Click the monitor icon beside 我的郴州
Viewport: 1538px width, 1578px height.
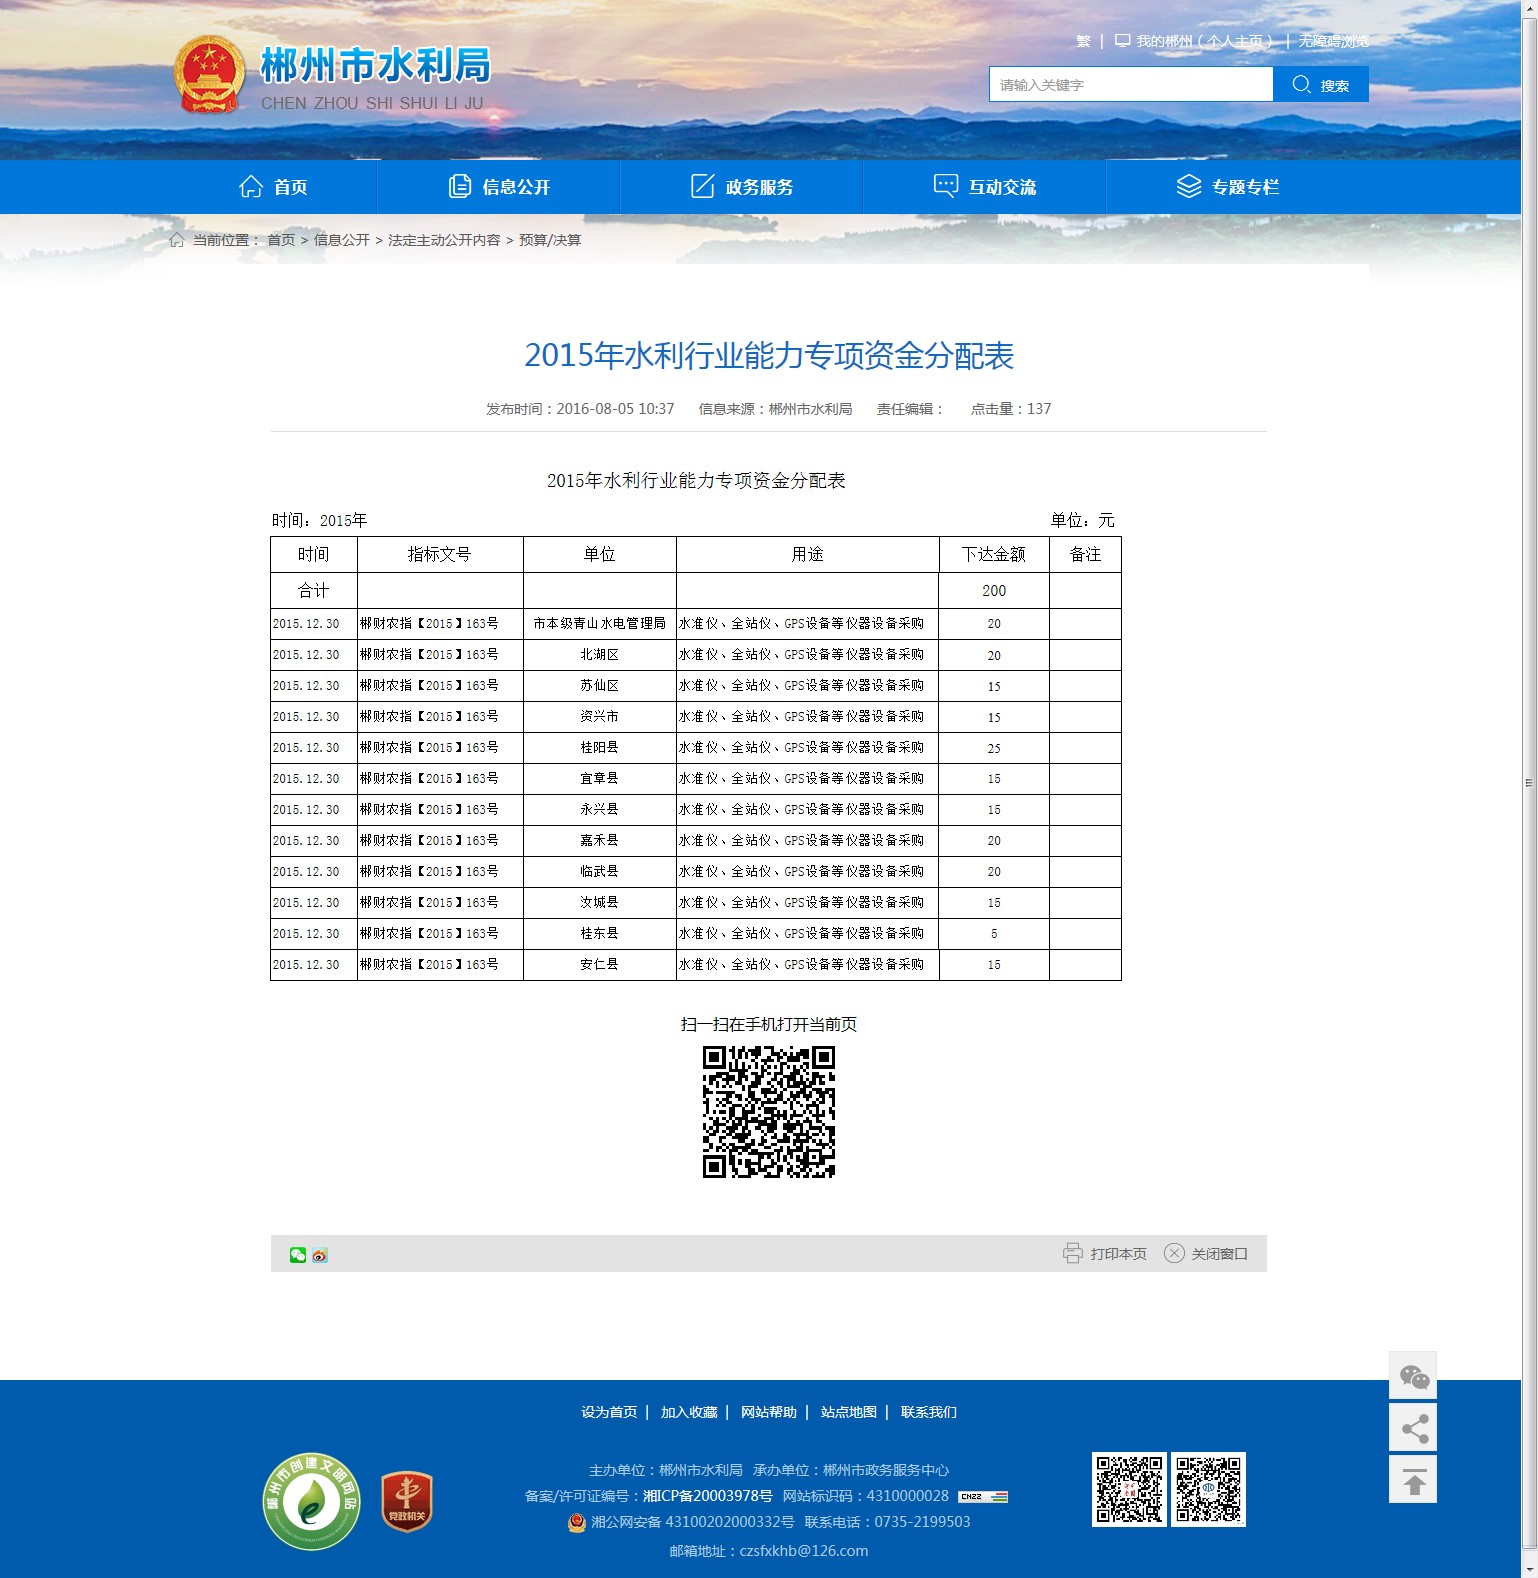(x=1123, y=41)
